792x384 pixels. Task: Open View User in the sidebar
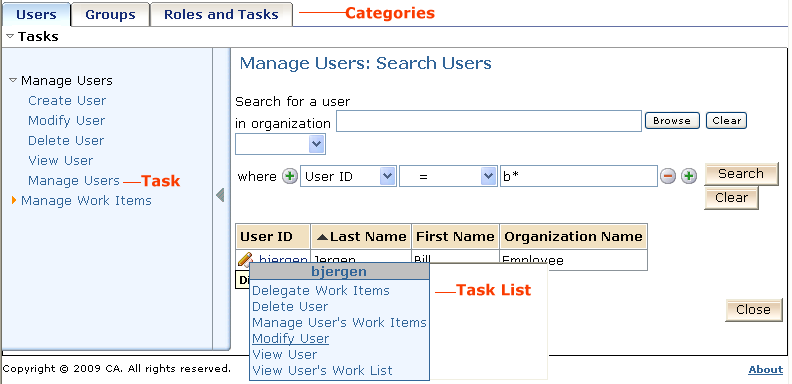pos(61,161)
